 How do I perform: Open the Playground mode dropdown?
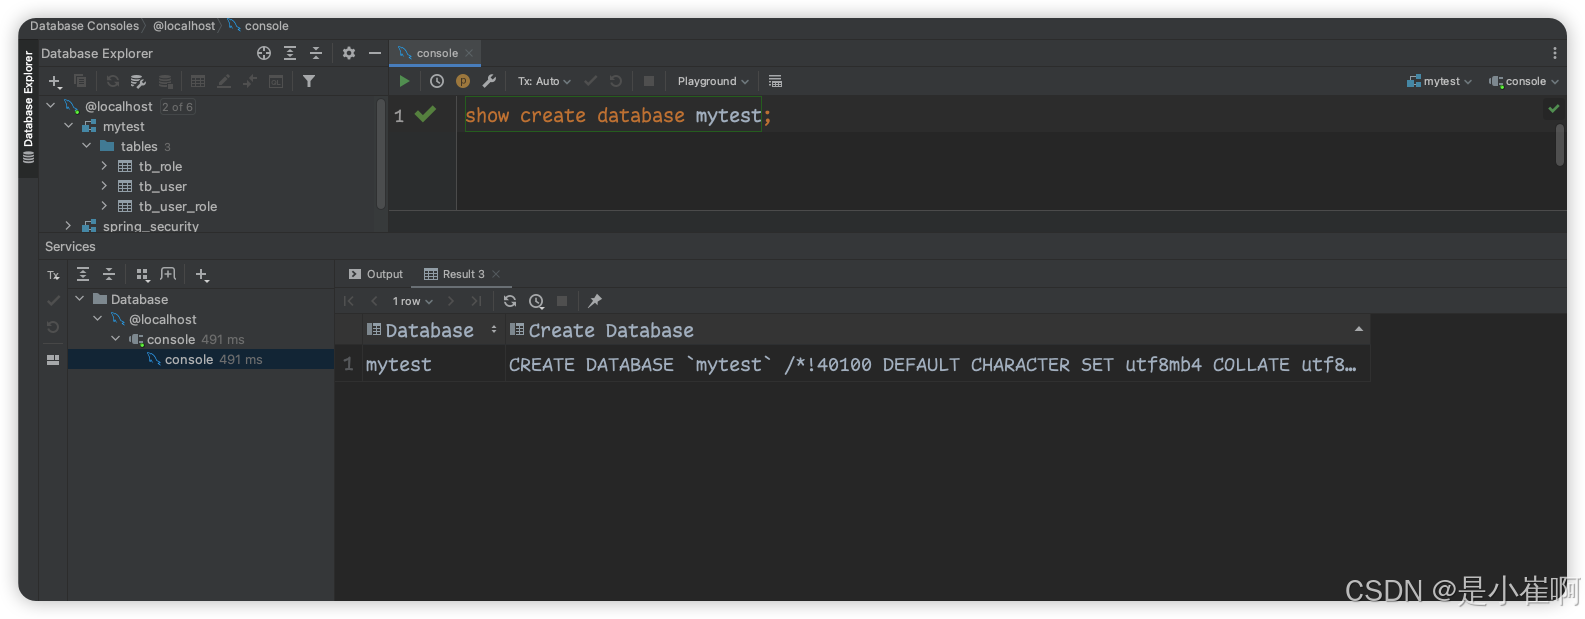713,81
